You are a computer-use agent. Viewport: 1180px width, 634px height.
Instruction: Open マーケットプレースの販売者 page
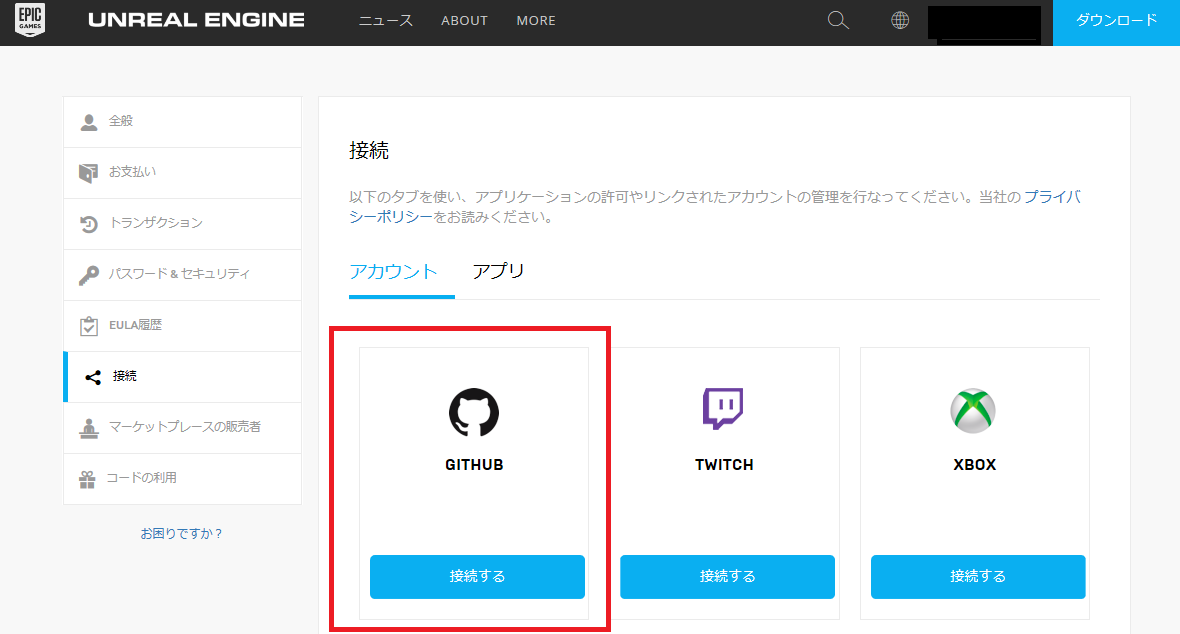183,428
